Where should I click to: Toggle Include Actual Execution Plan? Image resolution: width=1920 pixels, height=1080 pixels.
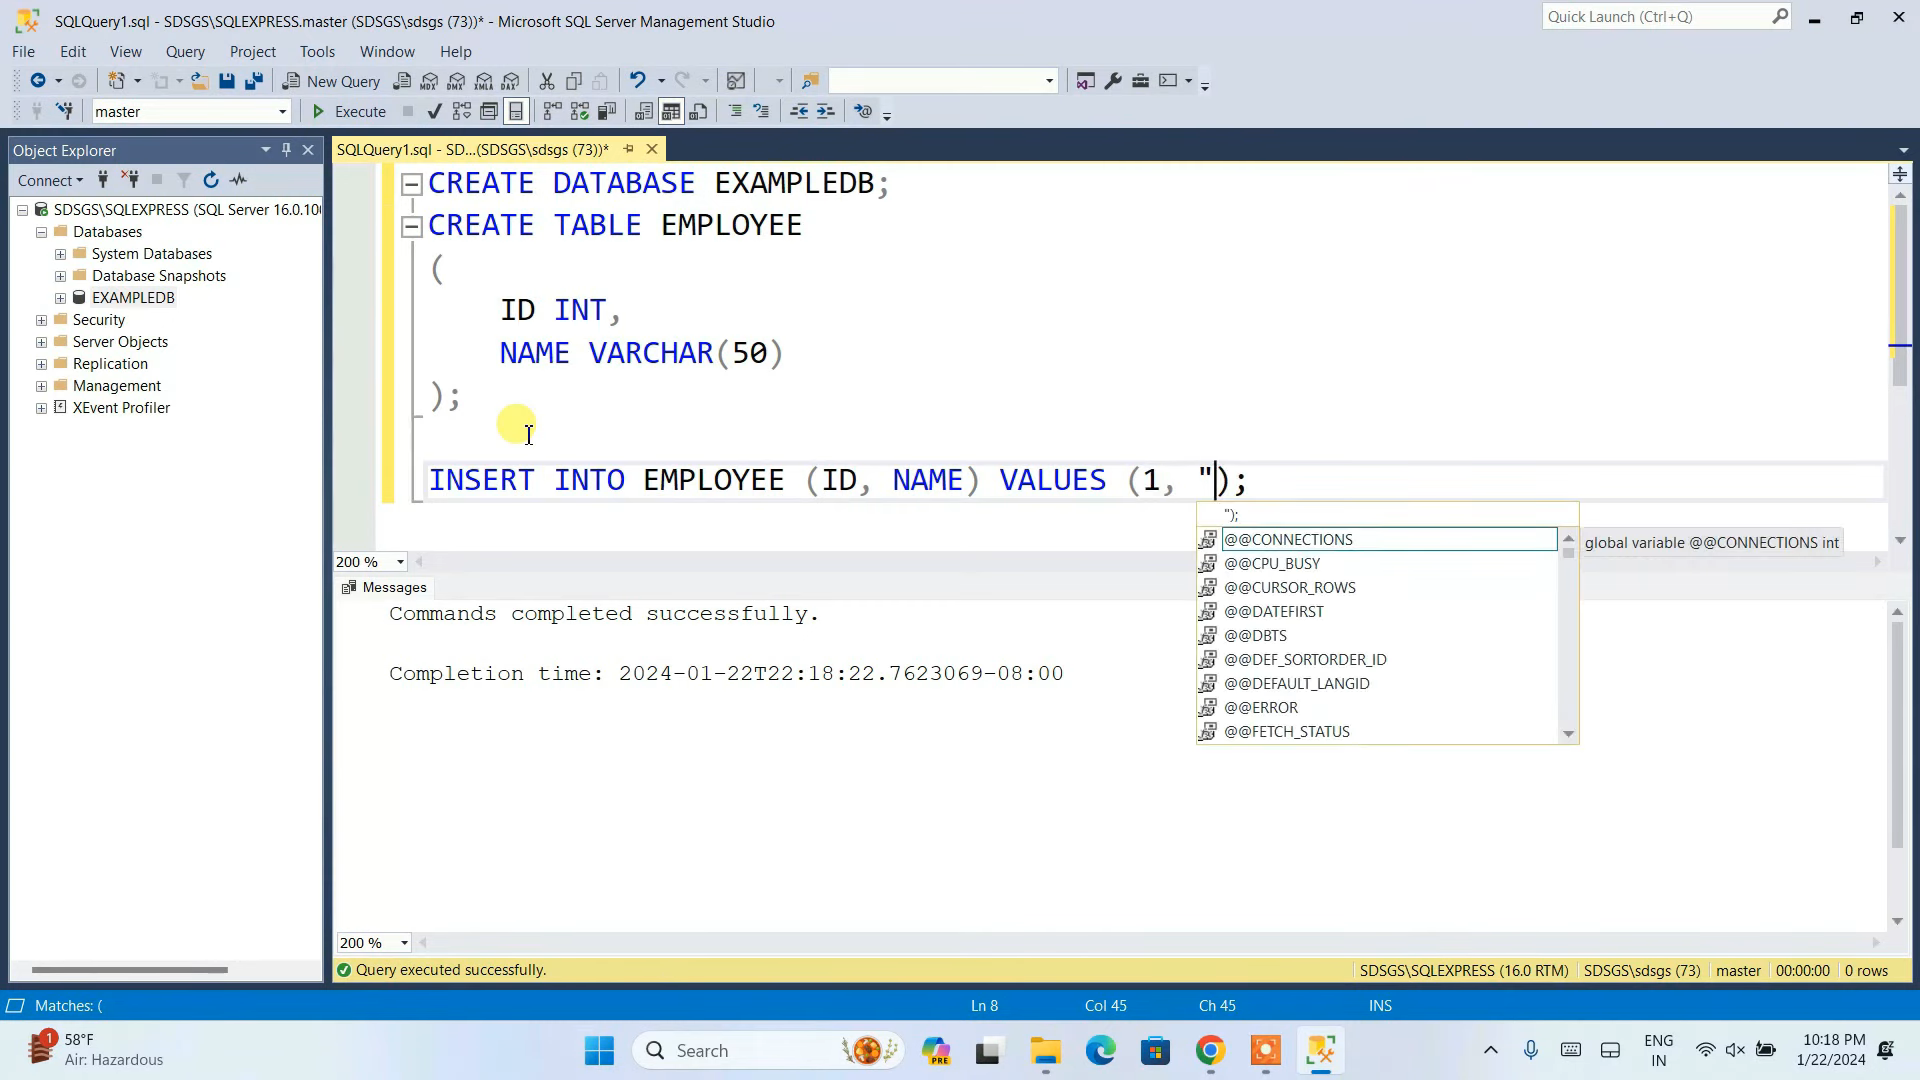[x=552, y=111]
